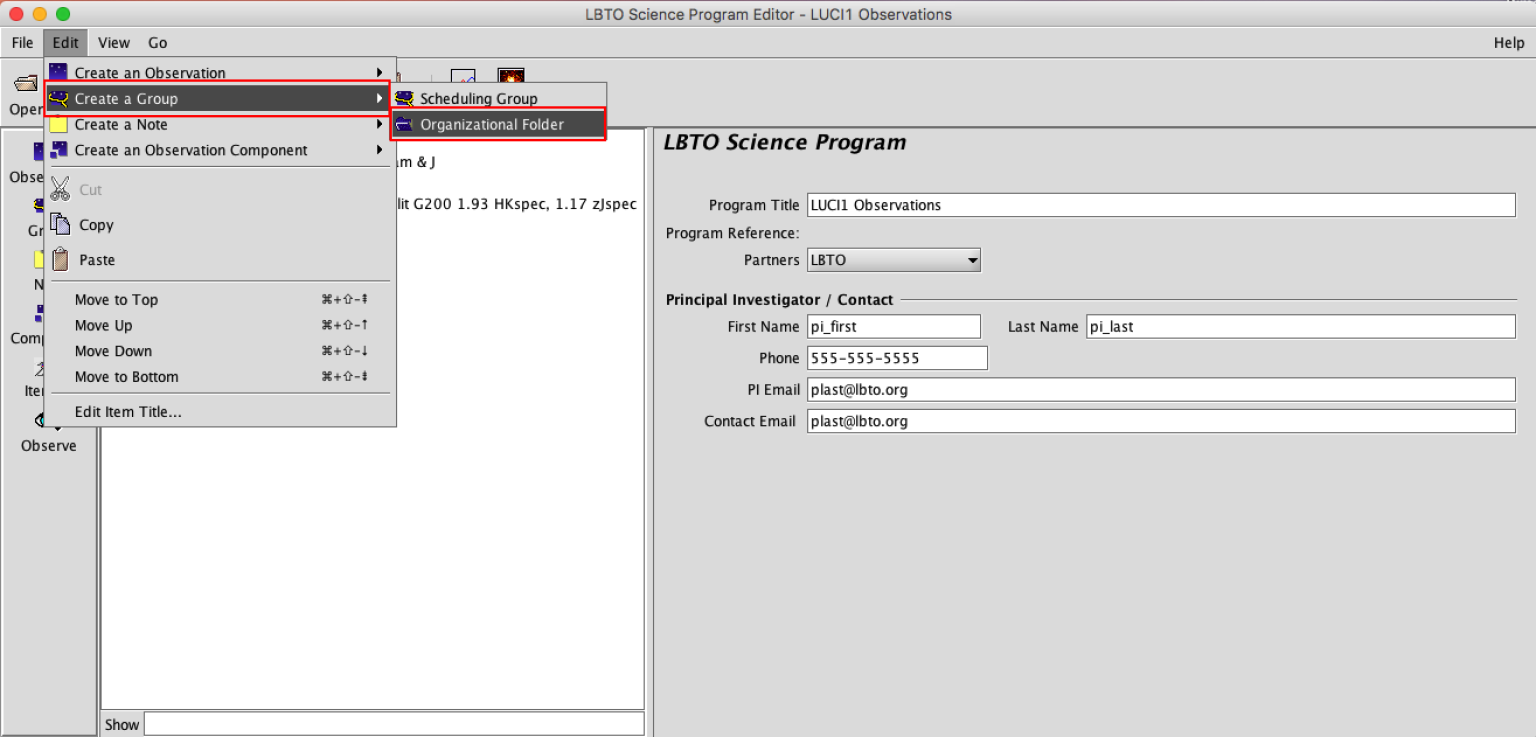Viewport: 1536px width, 737px height.
Task: Open the Help menu
Action: point(1509,43)
